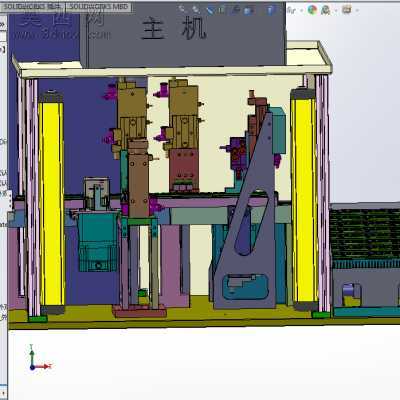Switch to the SOLIDWORKS 插件 tab

click(33, 6)
